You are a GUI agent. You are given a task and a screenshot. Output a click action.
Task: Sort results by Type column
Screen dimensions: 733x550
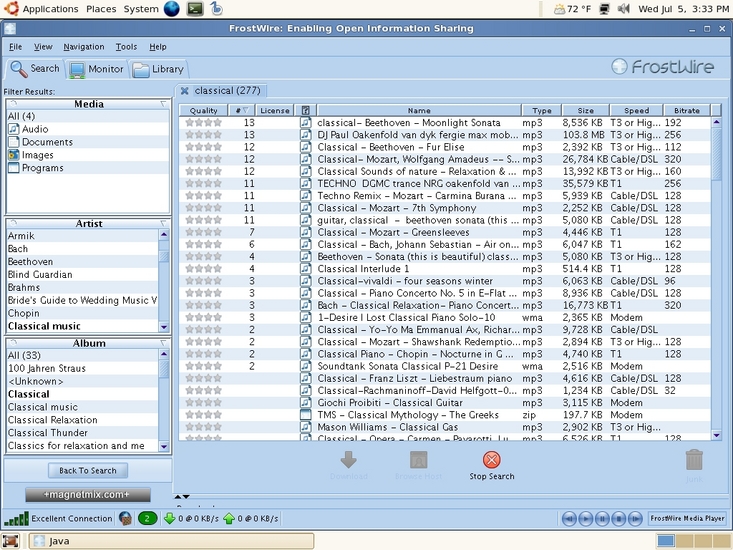pos(541,110)
